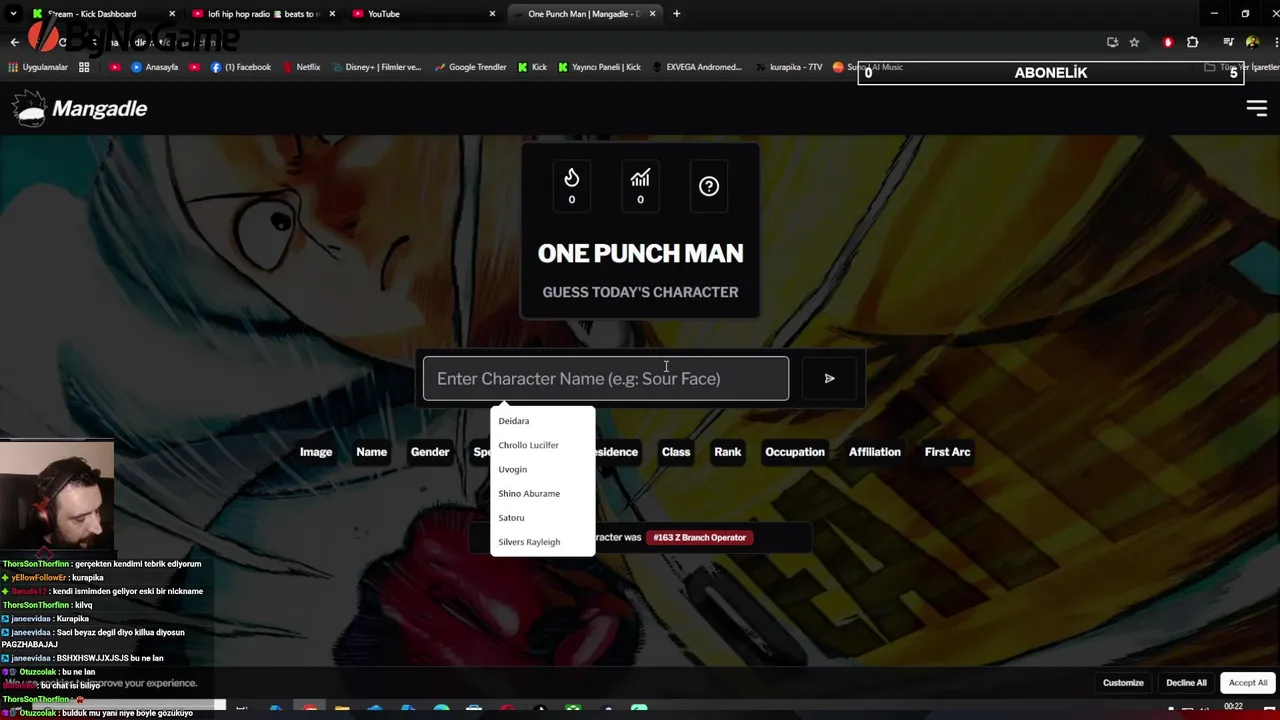
Task: Close the Stream - Kick Dashboard tab
Action: pyautogui.click(x=172, y=14)
